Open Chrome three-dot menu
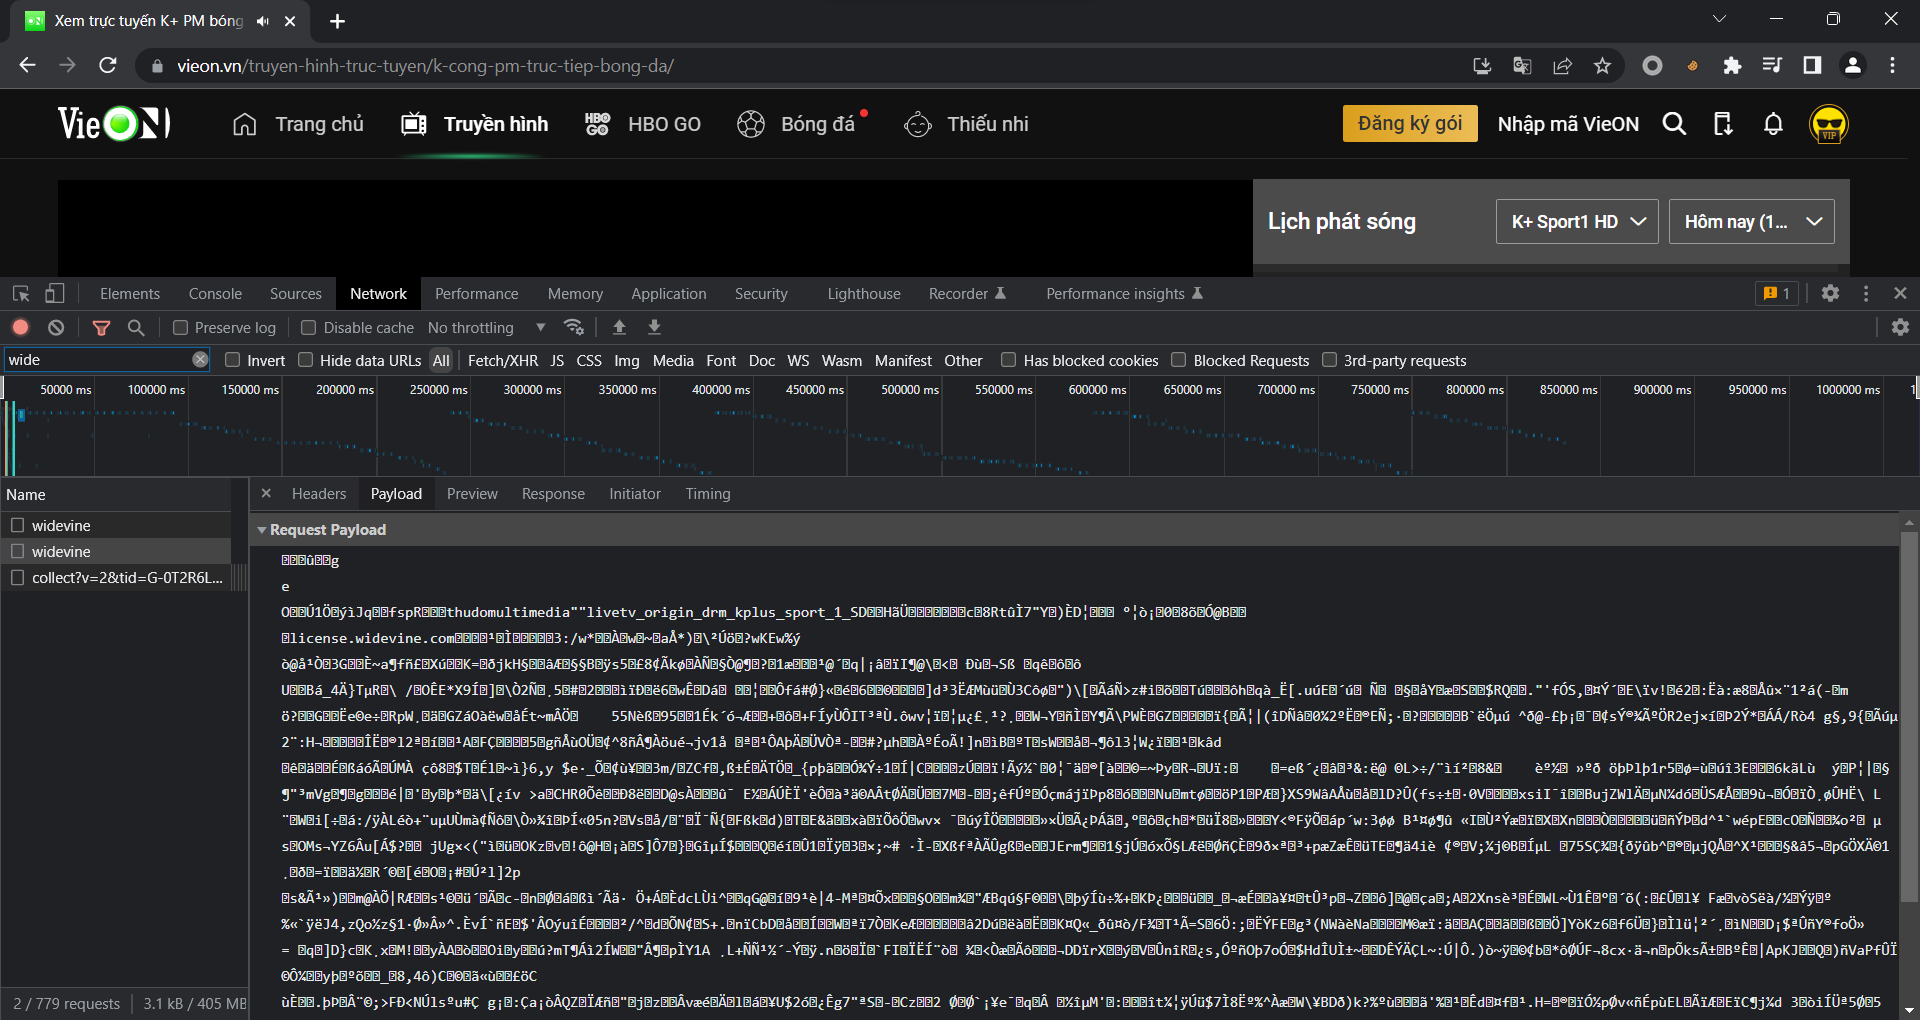 [x=1892, y=65]
